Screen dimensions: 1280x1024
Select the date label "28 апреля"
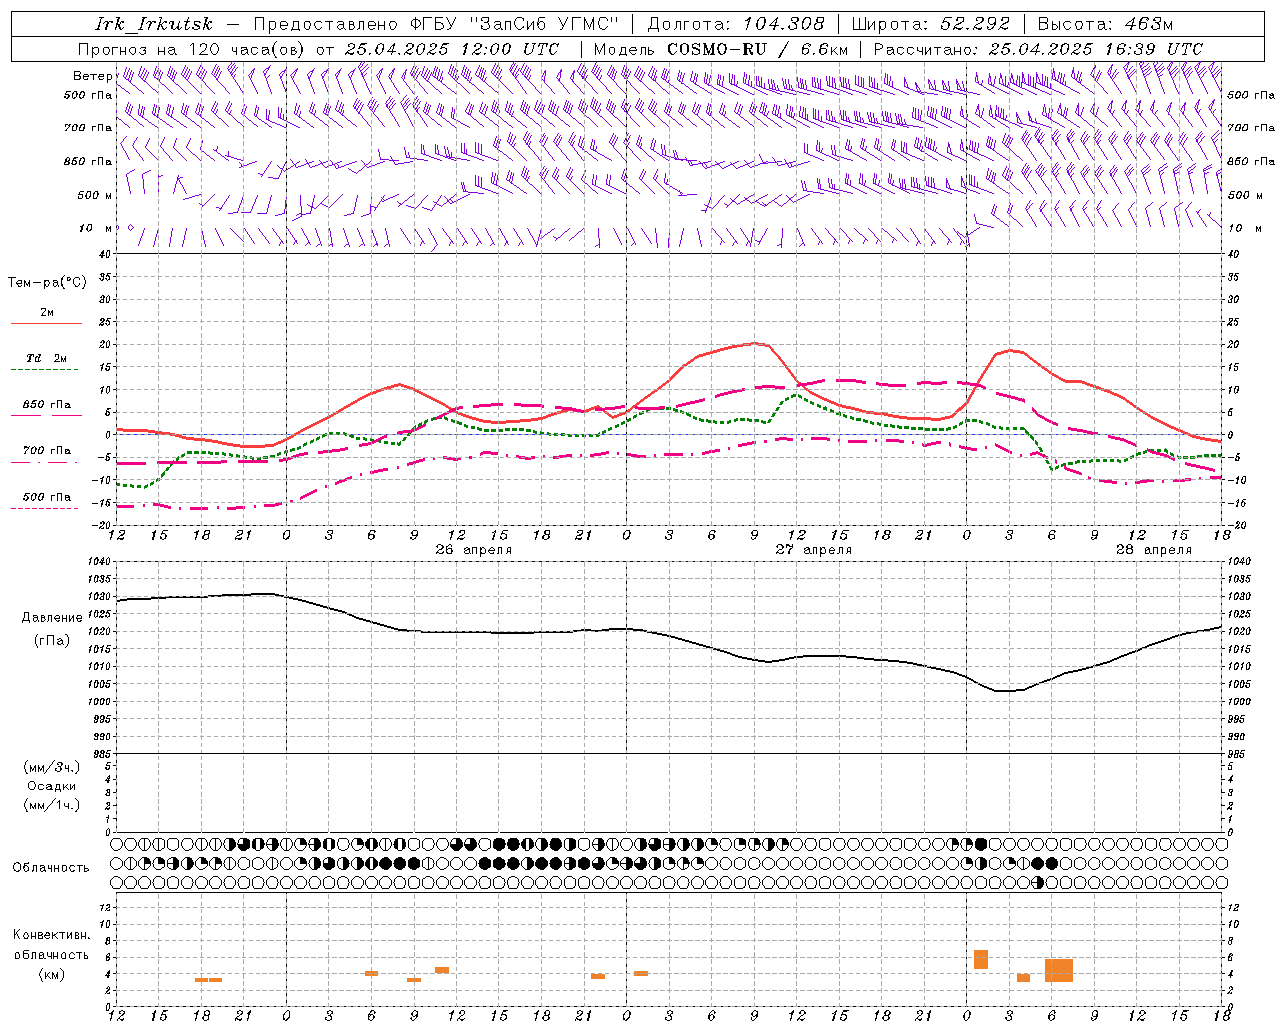[x=1154, y=550]
